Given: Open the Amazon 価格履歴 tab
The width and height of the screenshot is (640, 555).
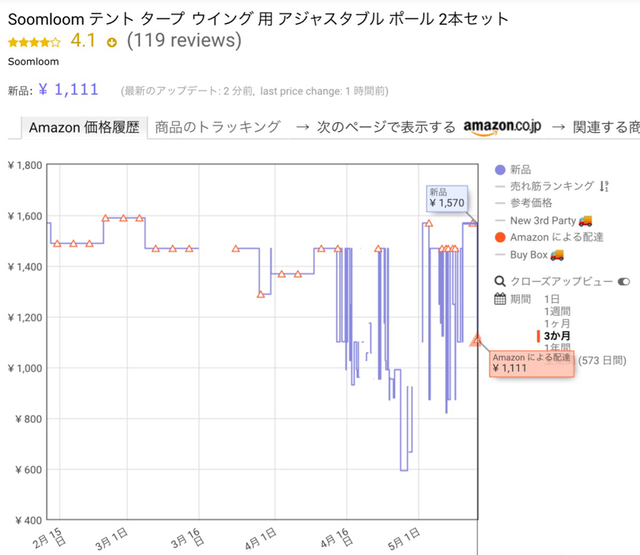Looking at the screenshot, I should tap(84, 127).
